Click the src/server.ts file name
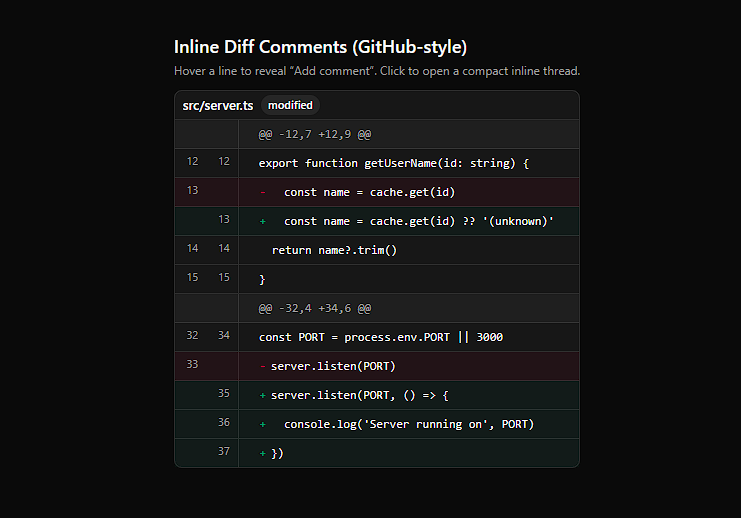The width and height of the screenshot is (741, 518). point(218,105)
